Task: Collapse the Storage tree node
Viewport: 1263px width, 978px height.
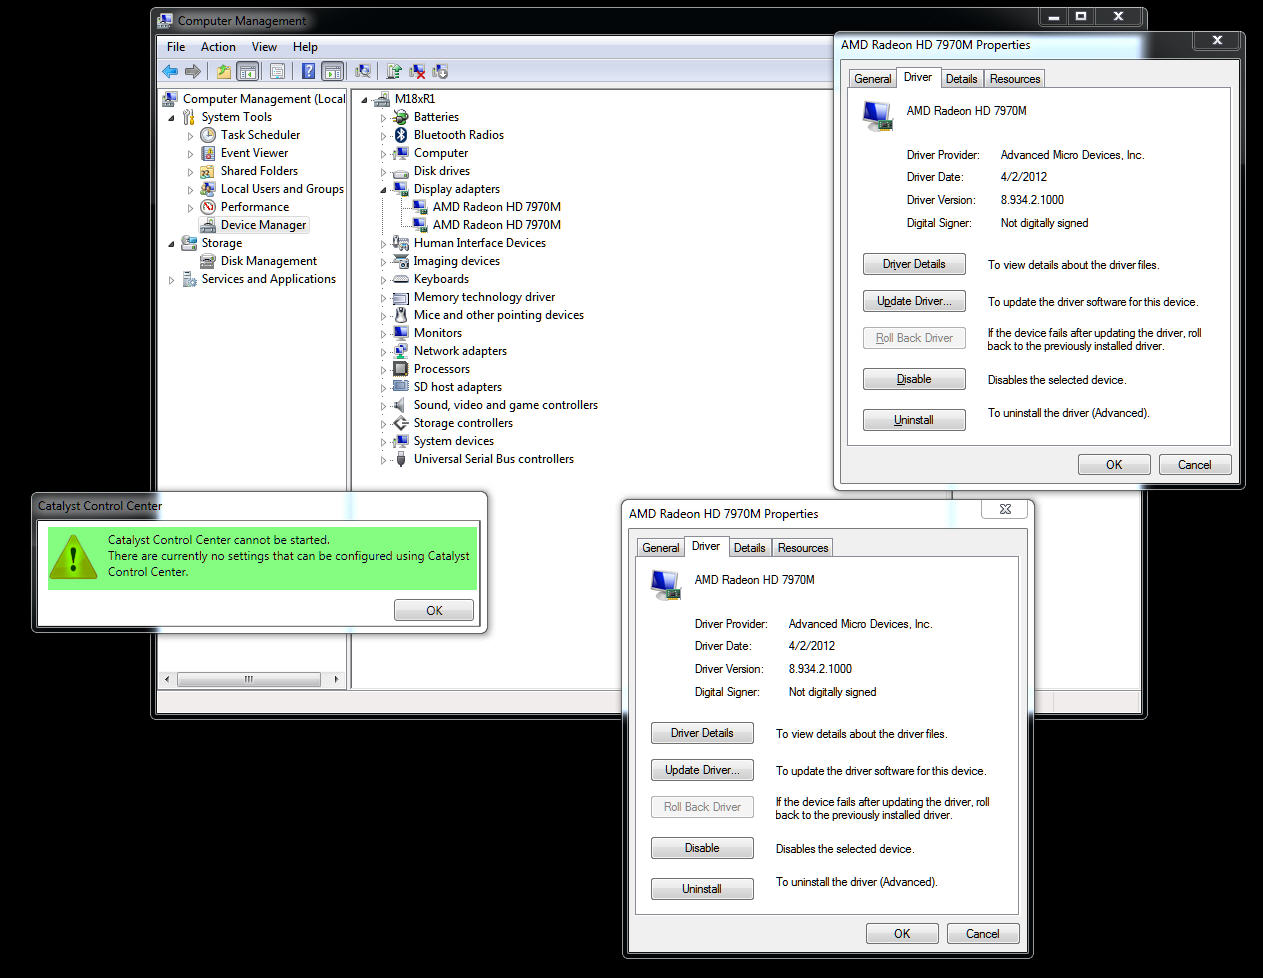Action: tap(171, 244)
